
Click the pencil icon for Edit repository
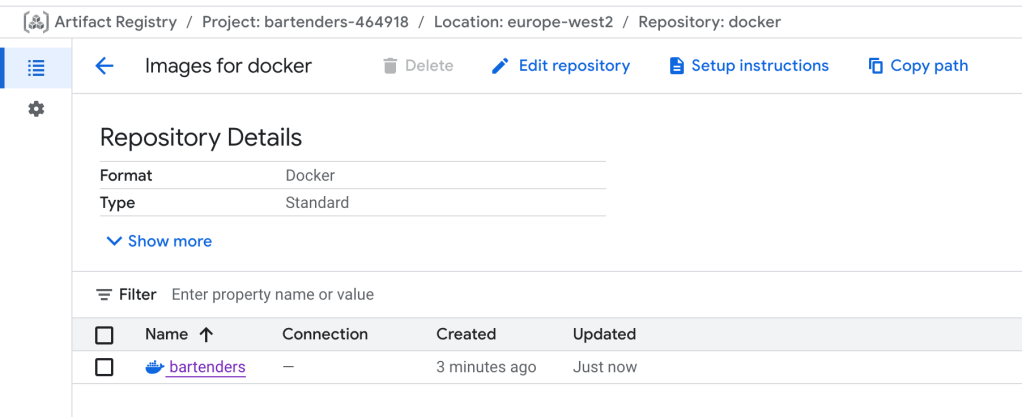(501, 66)
